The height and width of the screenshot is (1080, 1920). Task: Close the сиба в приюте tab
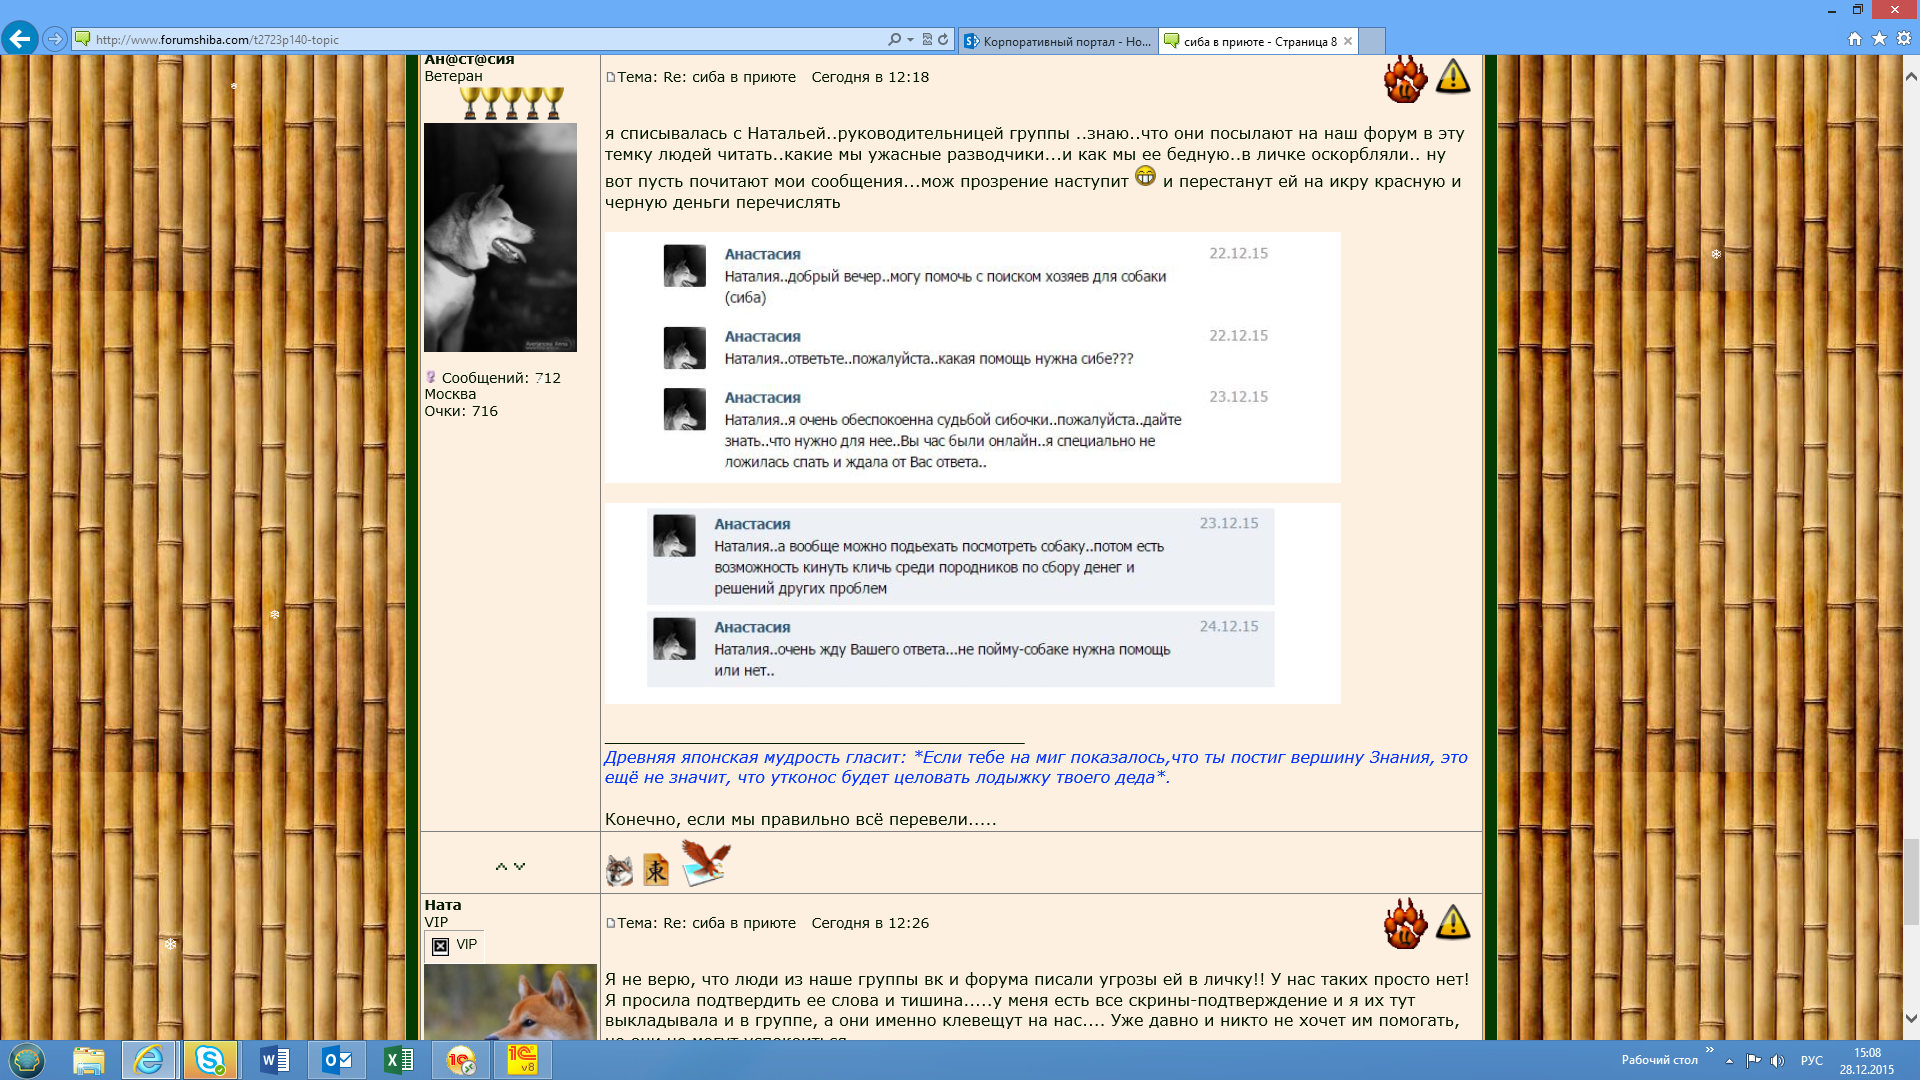tap(1348, 41)
